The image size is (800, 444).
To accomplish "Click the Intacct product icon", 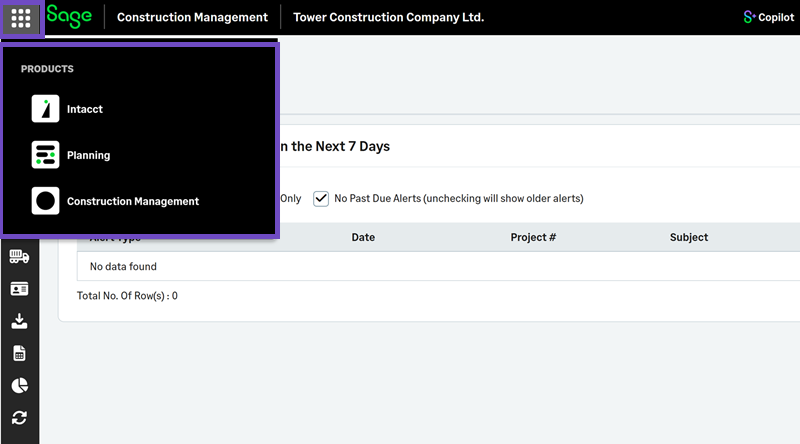I will pyautogui.click(x=46, y=109).
